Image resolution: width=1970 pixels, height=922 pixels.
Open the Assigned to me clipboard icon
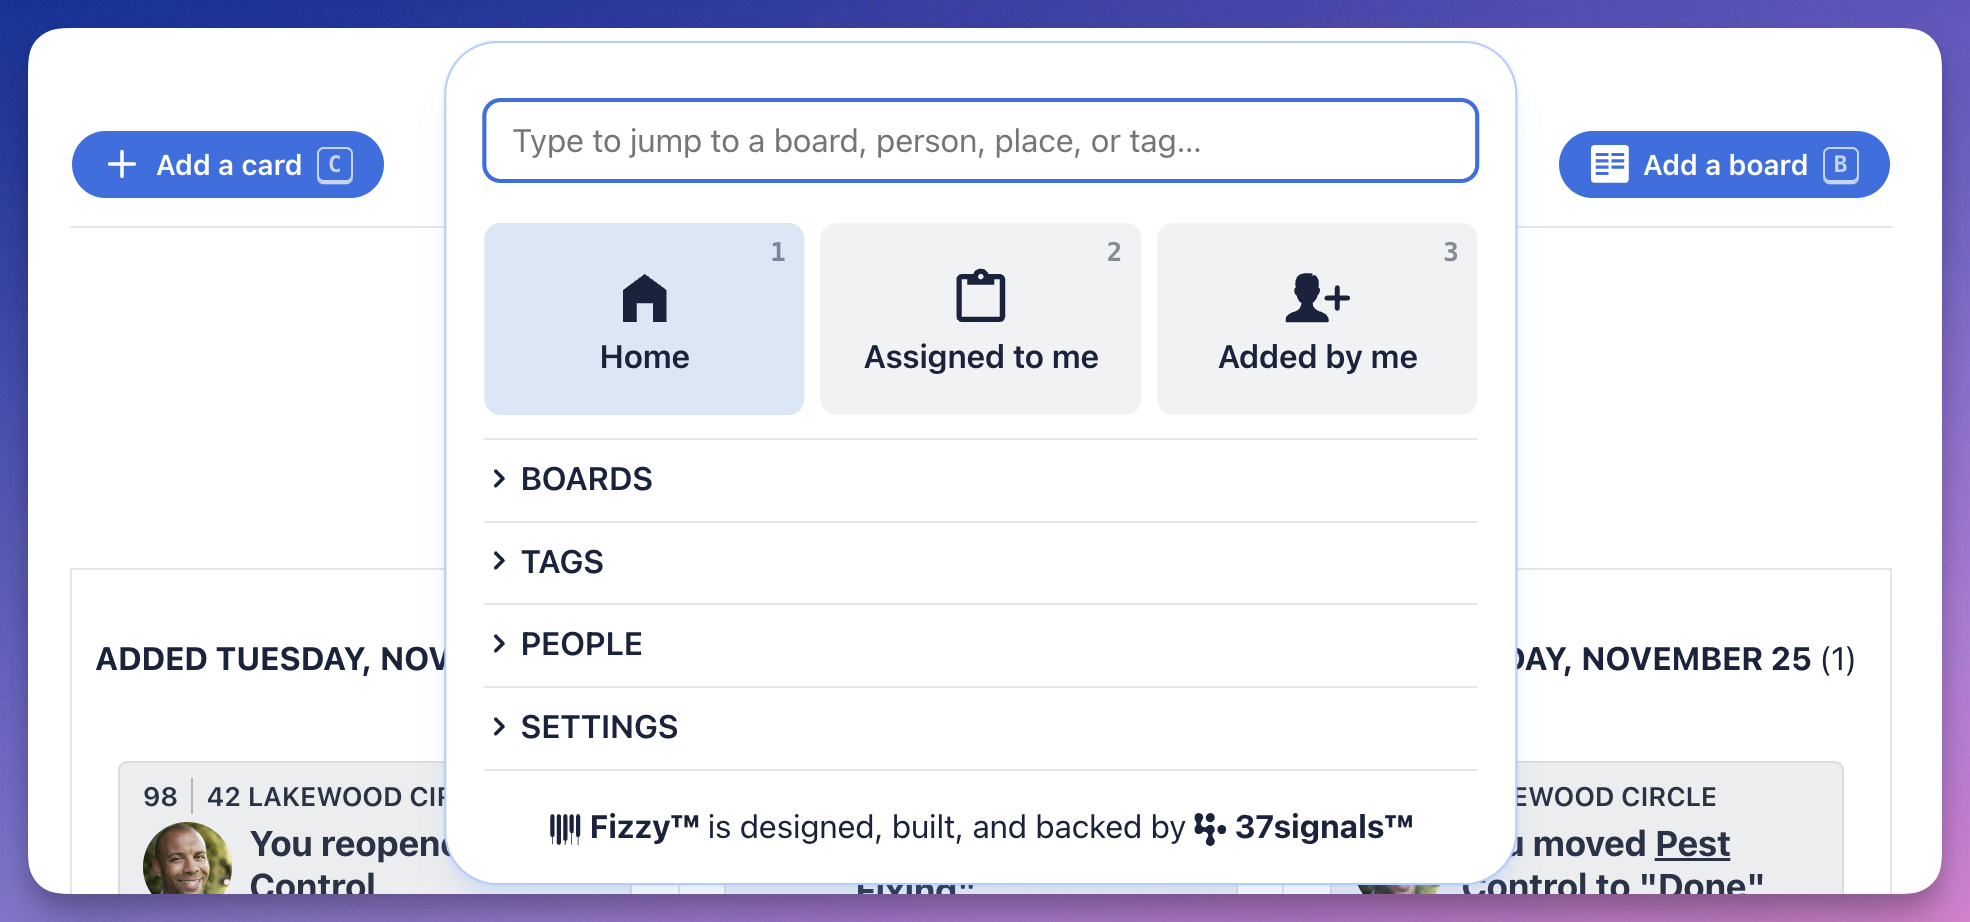[980, 297]
